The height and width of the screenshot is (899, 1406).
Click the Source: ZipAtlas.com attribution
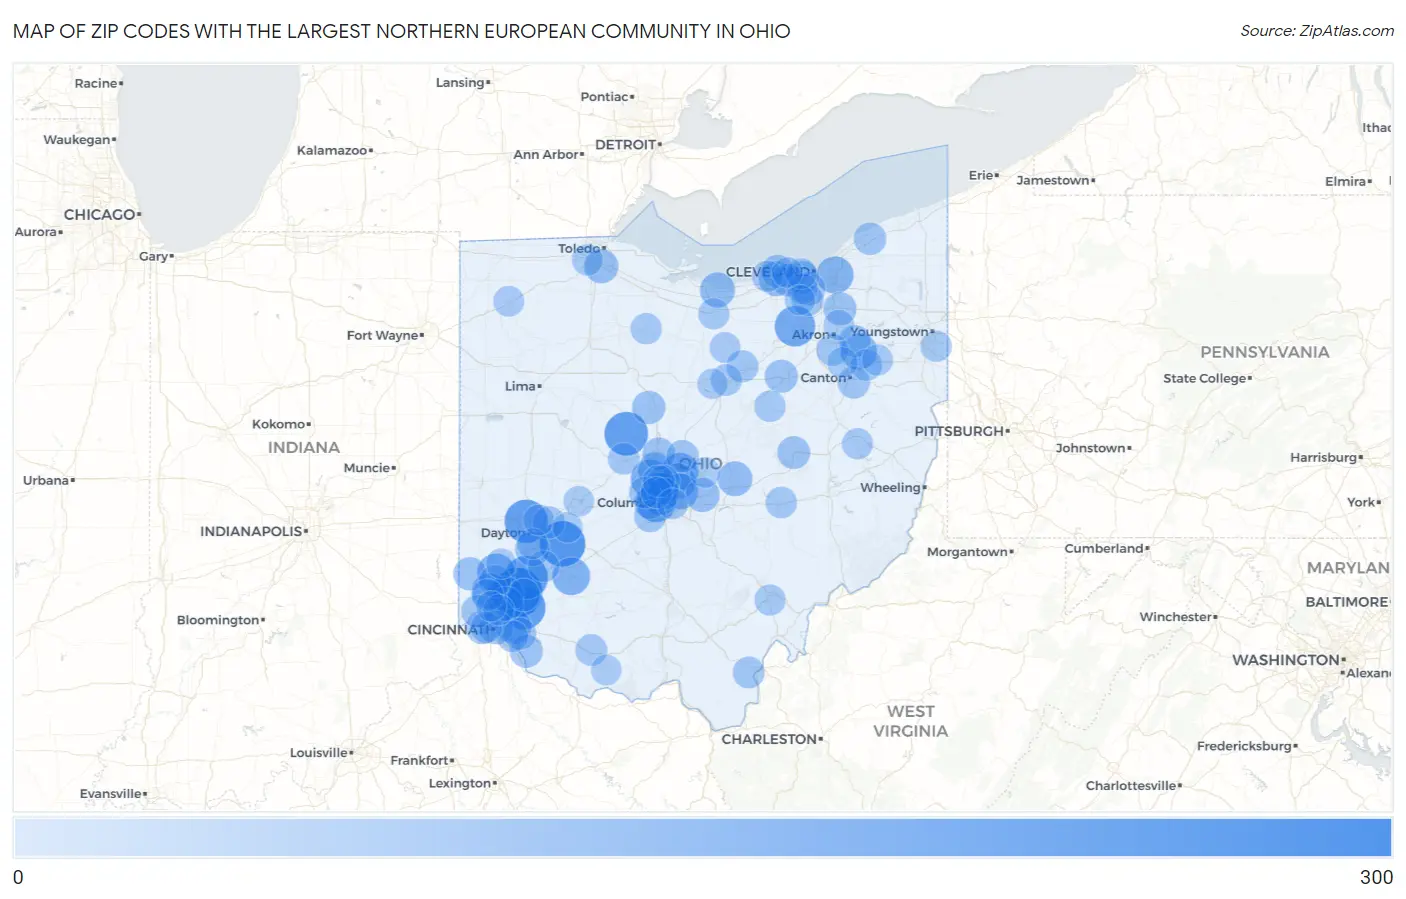point(1317,31)
